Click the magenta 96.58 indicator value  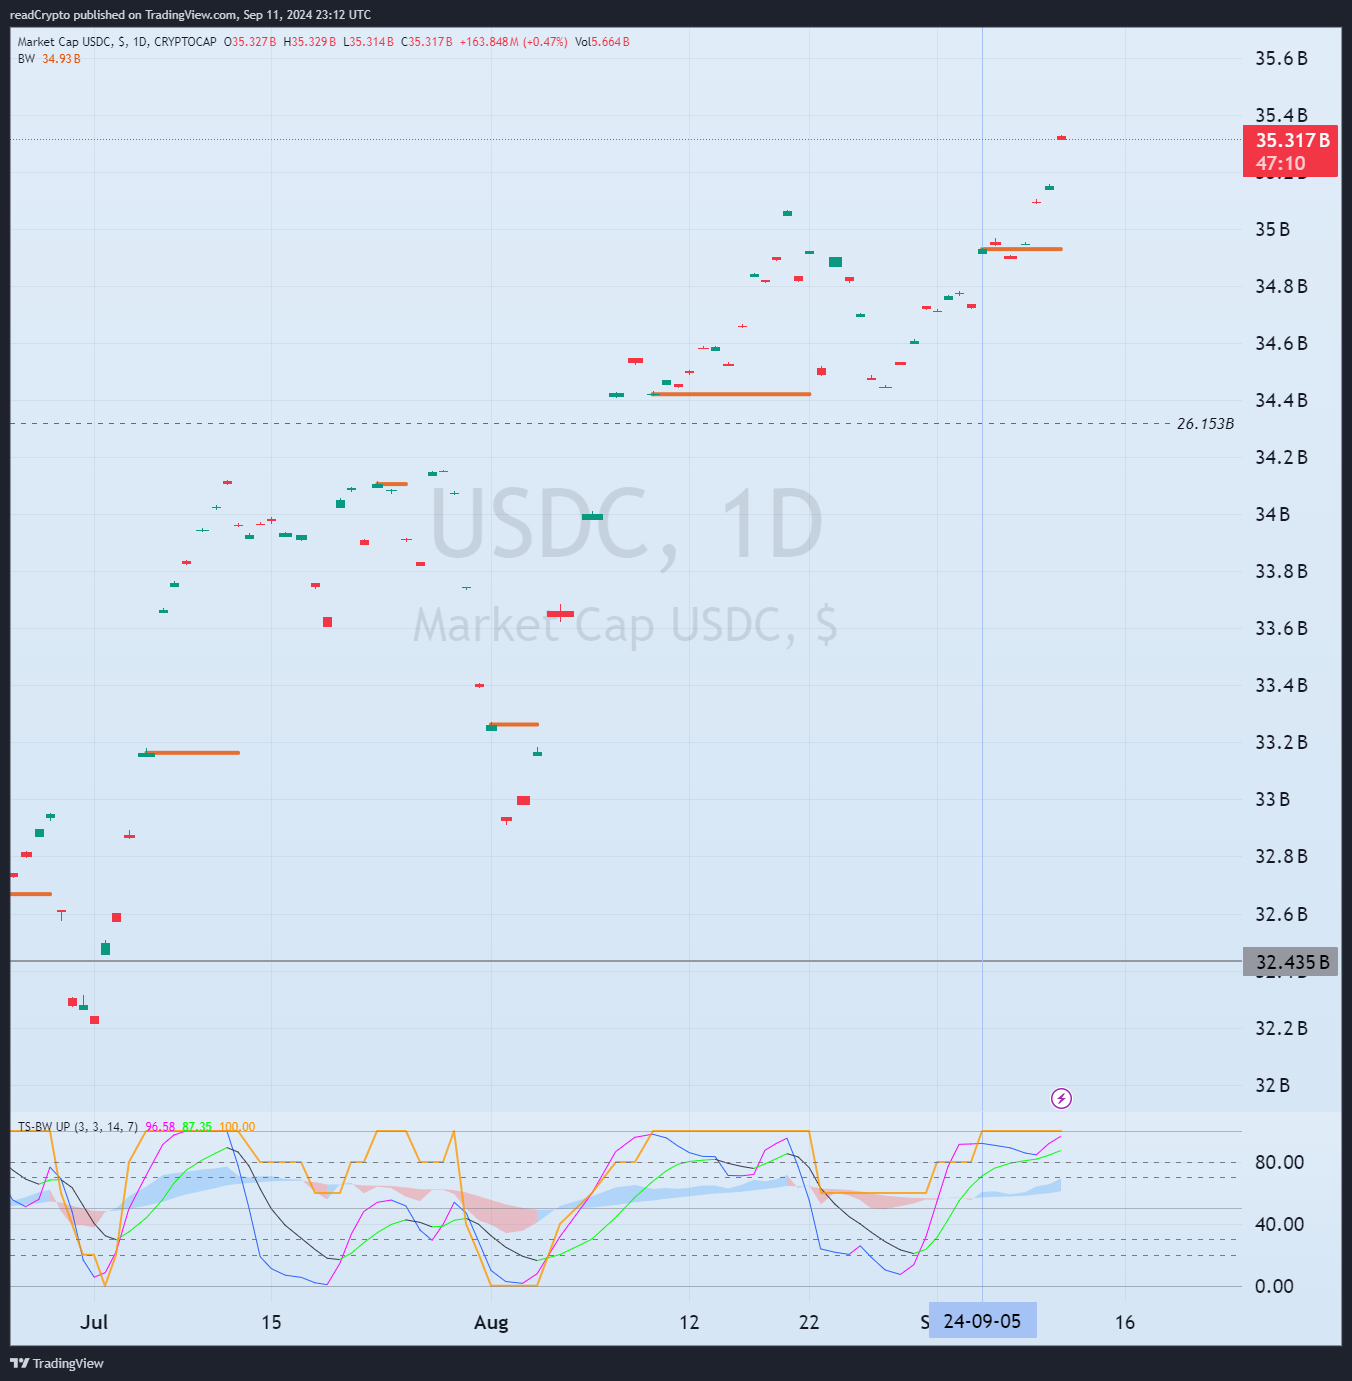(160, 1127)
